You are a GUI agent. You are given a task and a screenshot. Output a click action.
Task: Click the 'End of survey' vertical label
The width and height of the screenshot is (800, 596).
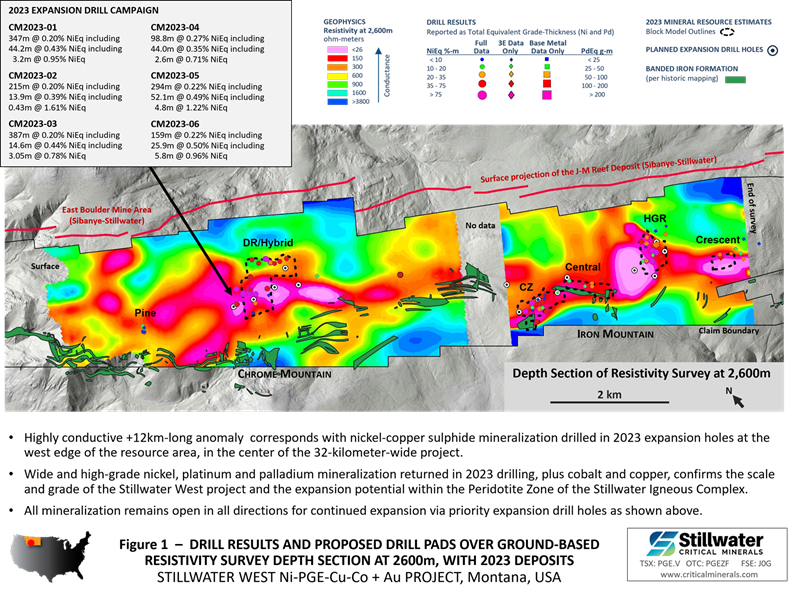click(752, 208)
